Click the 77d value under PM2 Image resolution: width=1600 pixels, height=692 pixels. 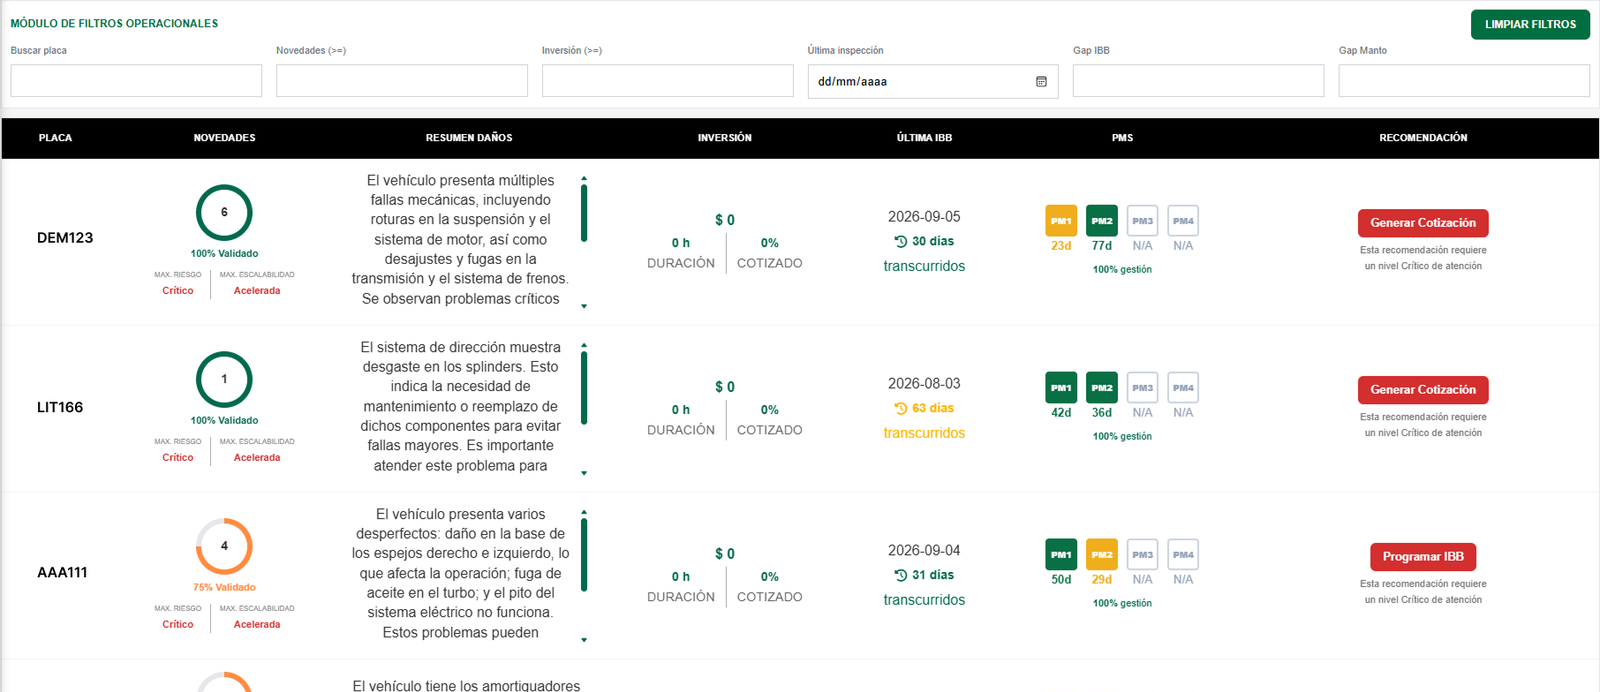tap(1102, 246)
